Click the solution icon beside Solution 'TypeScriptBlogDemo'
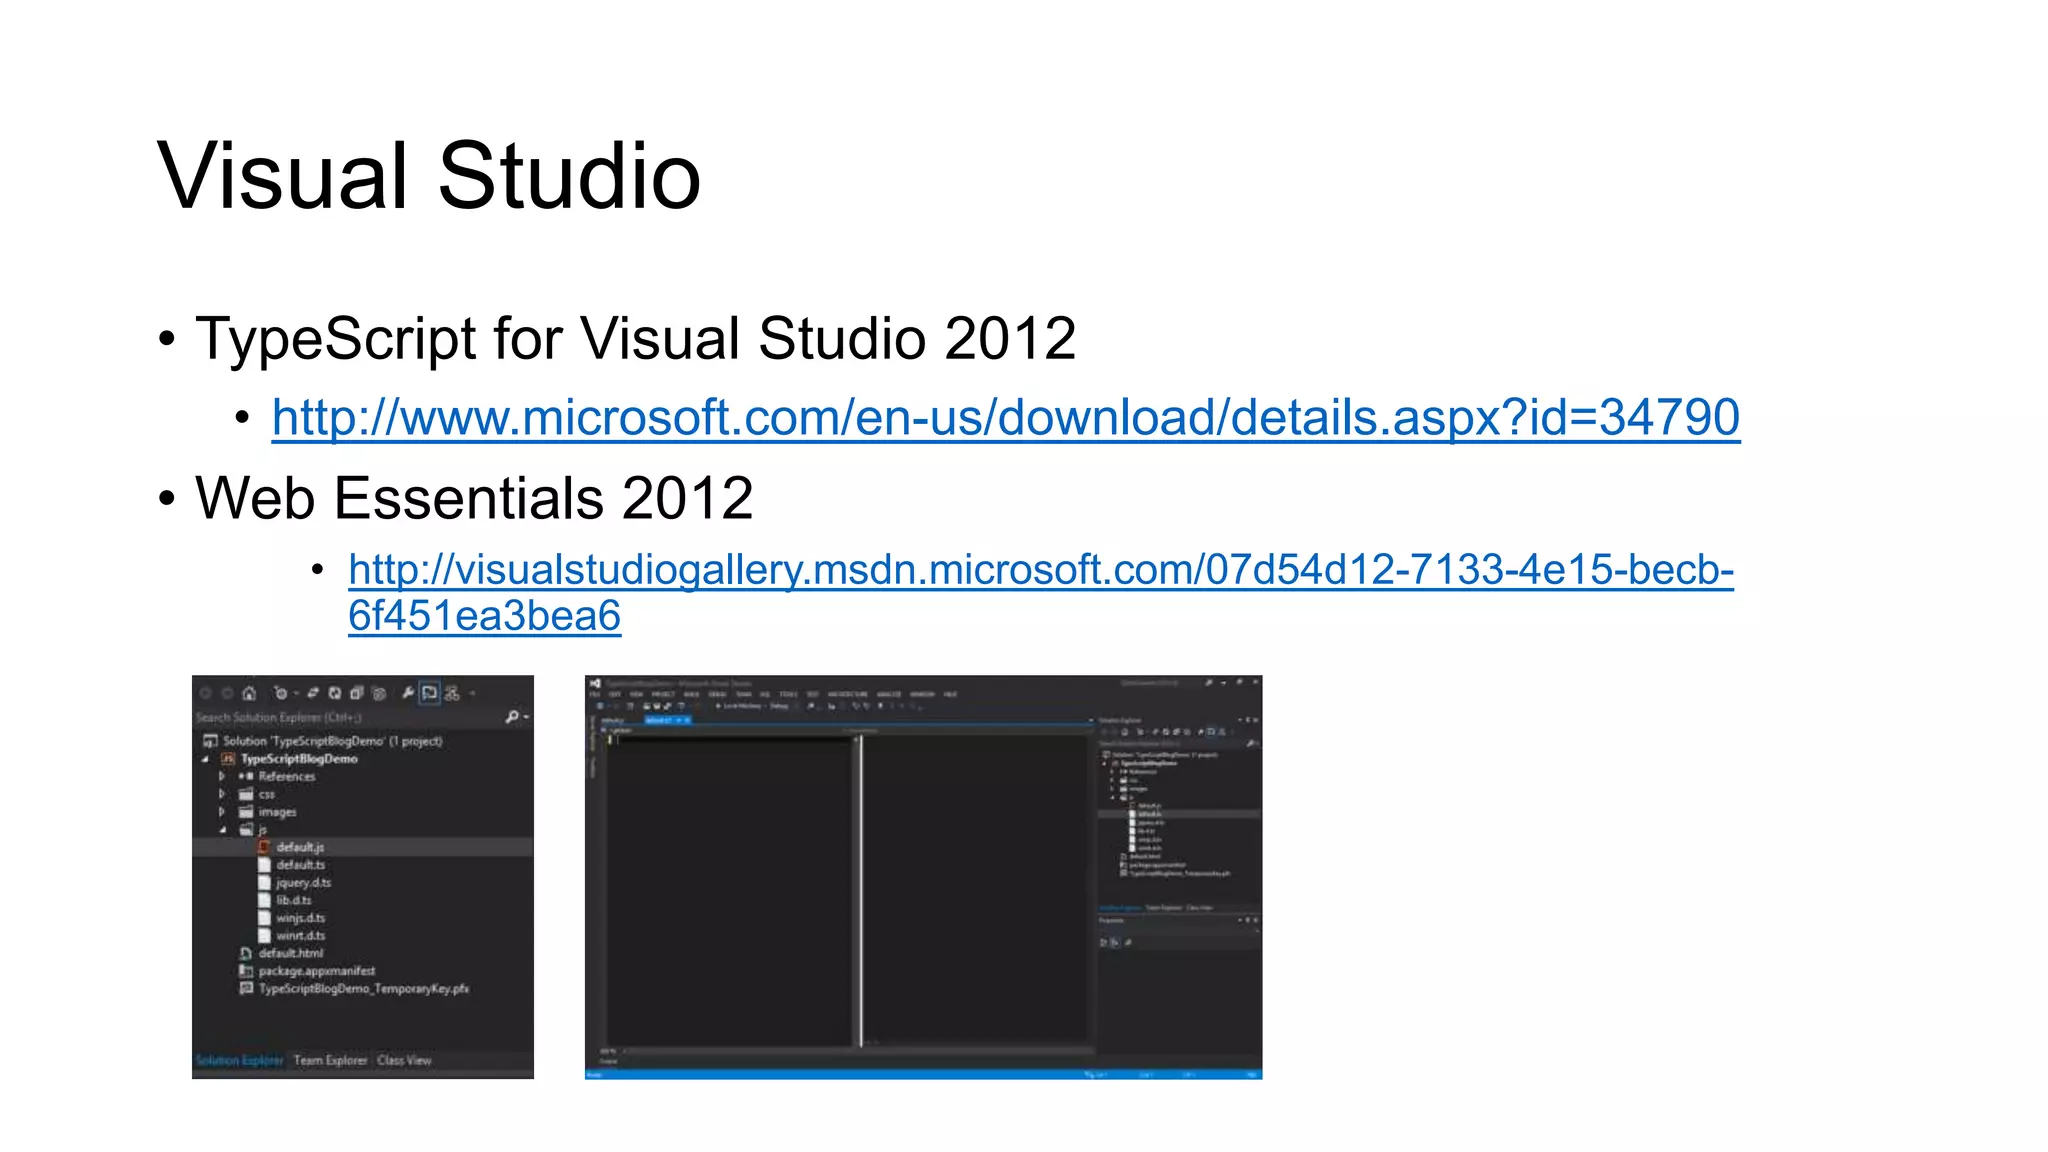Viewport: 2048px width, 1152px height. tap(210, 741)
